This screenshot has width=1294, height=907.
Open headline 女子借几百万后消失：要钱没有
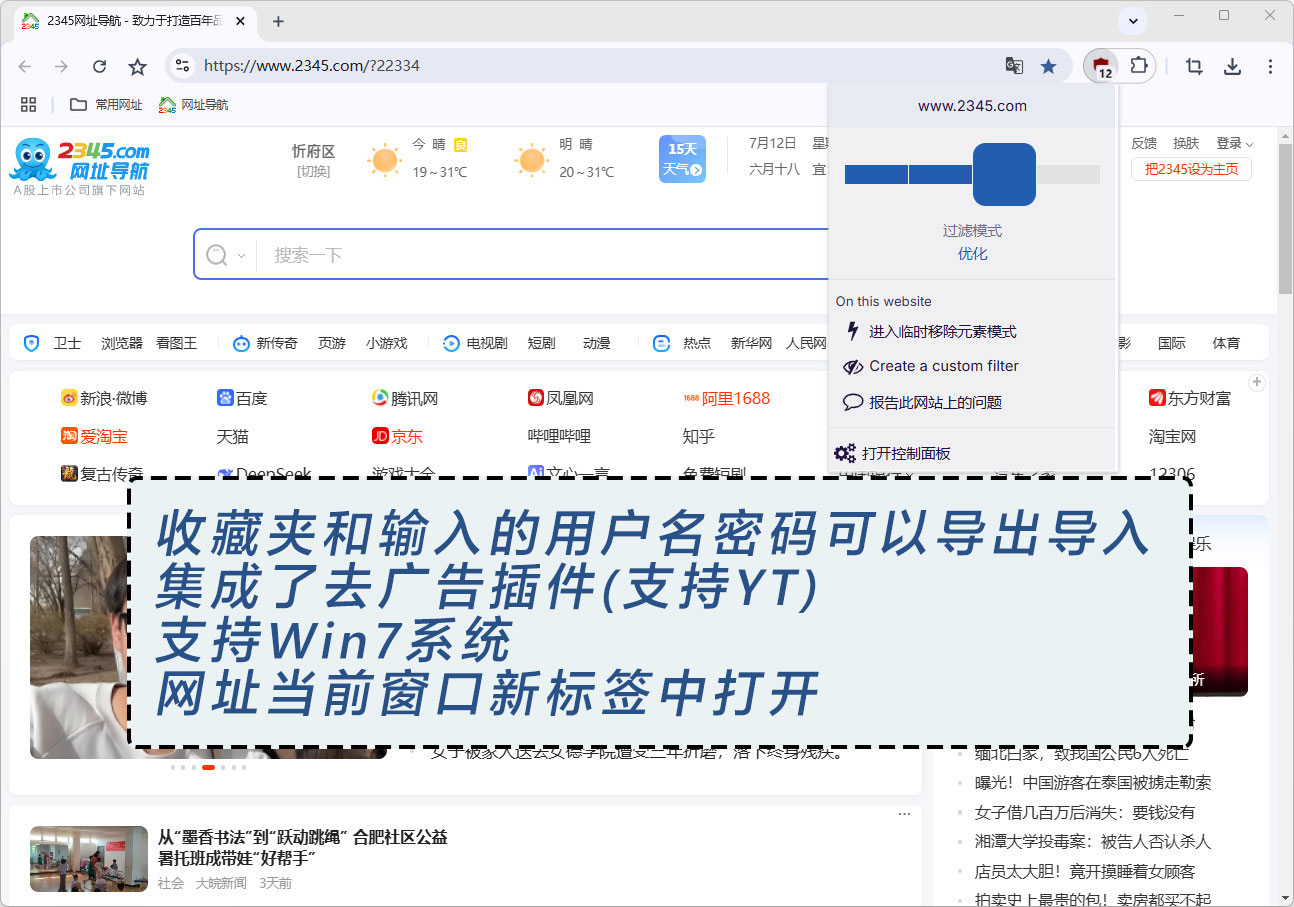pyautogui.click(x=1085, y=812)
